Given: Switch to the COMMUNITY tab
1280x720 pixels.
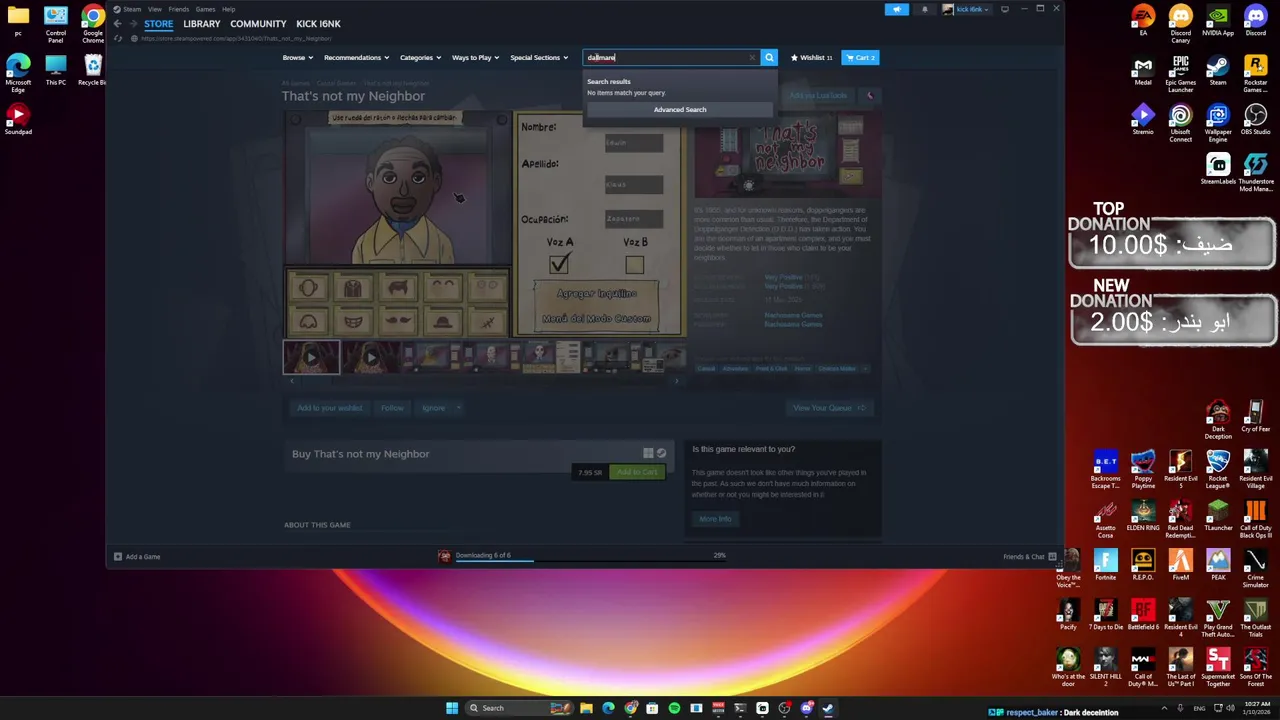Looking at the screenshot, I should tap(258, 24).
